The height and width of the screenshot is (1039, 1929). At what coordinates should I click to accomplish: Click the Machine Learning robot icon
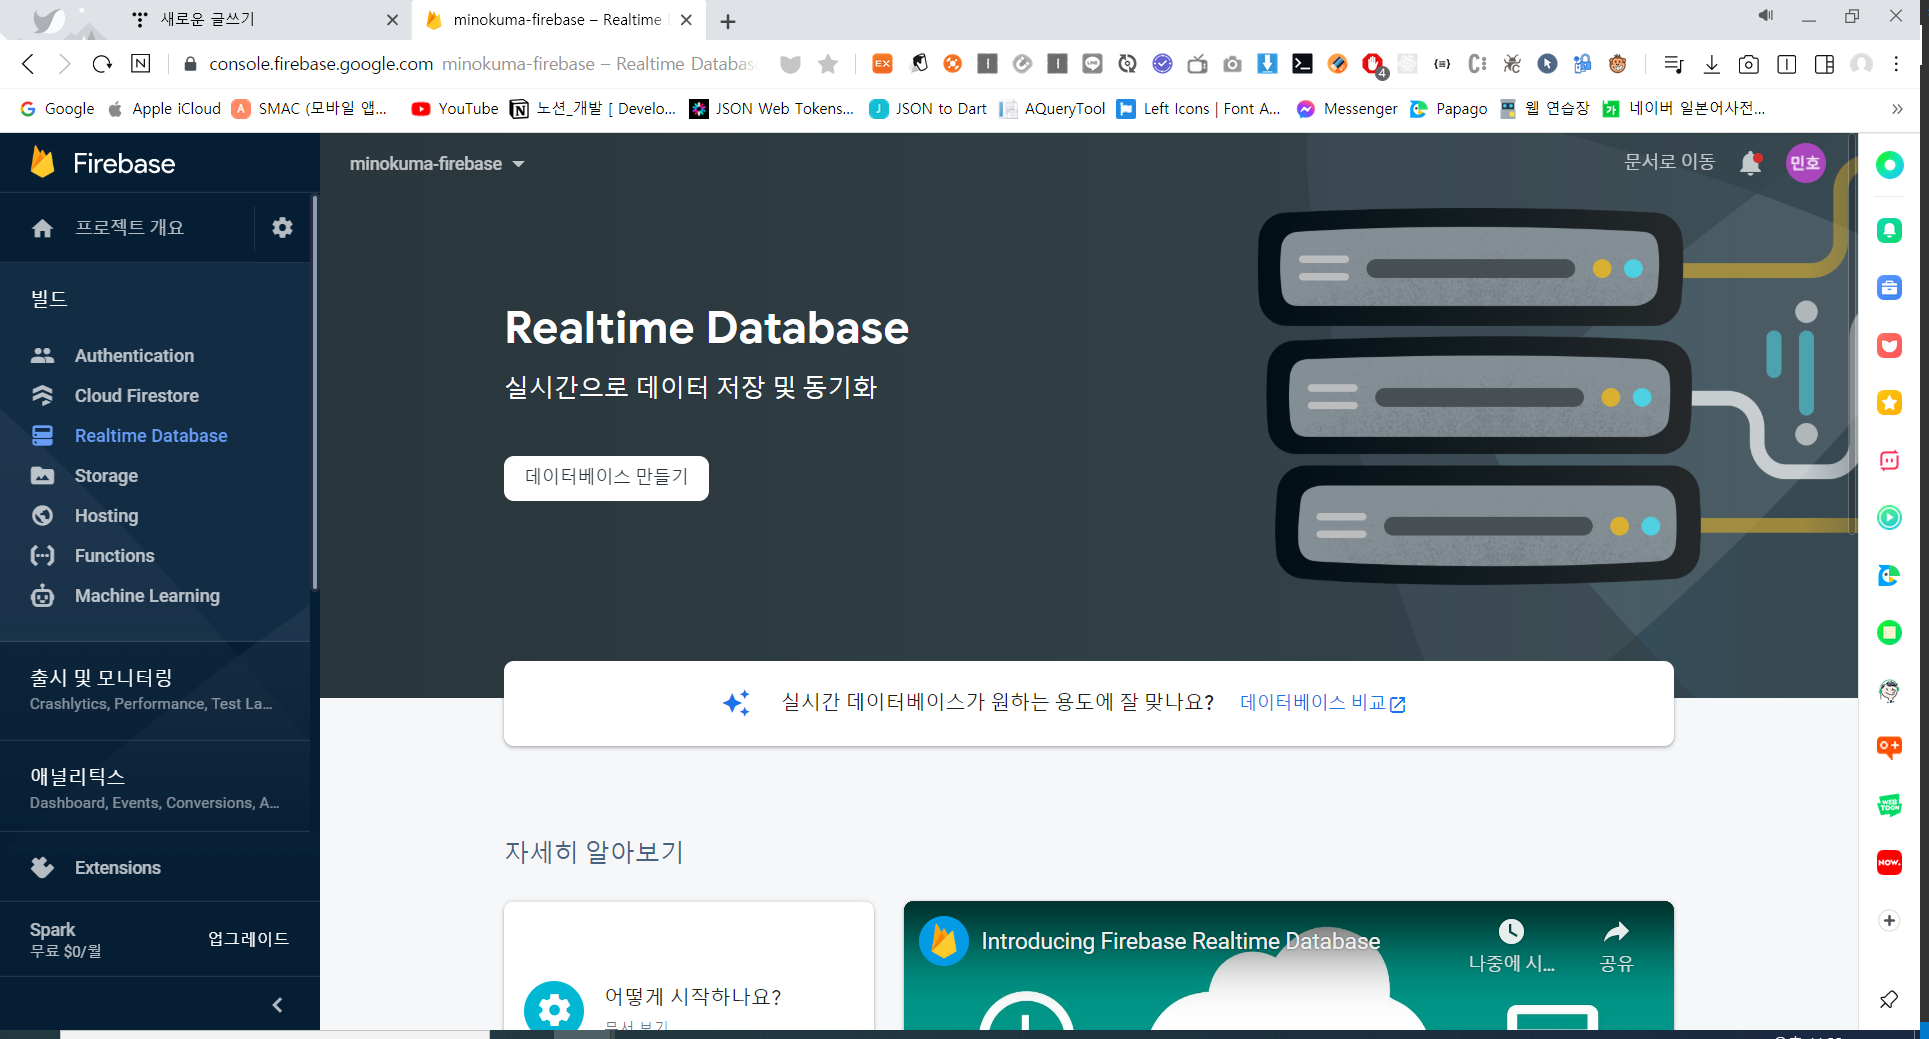click(x=42, y=596)
